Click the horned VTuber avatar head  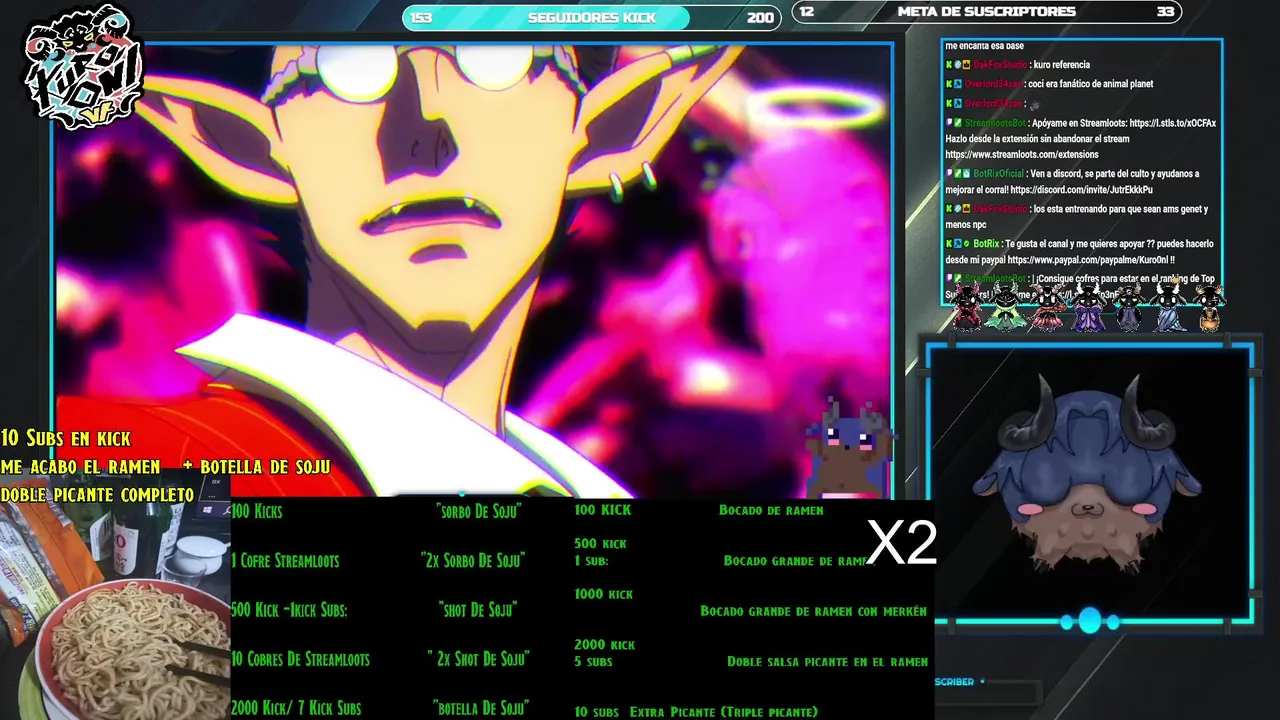tap(1087, 476)
